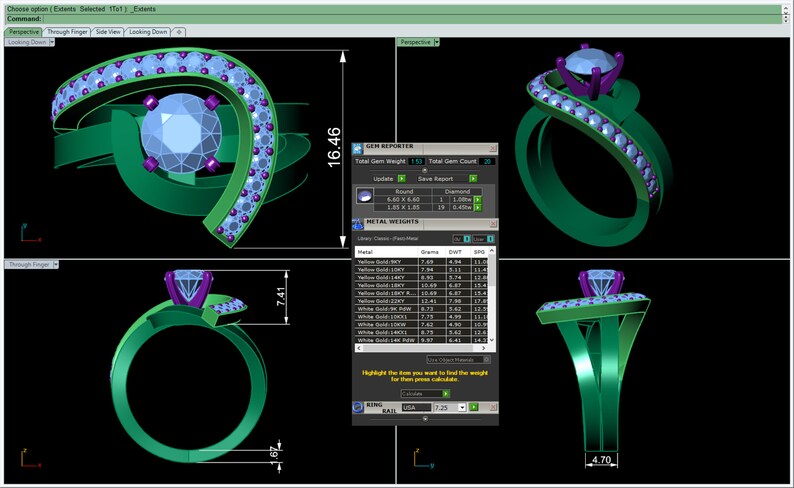Click green arrow next to Save Report

point(473,179)
